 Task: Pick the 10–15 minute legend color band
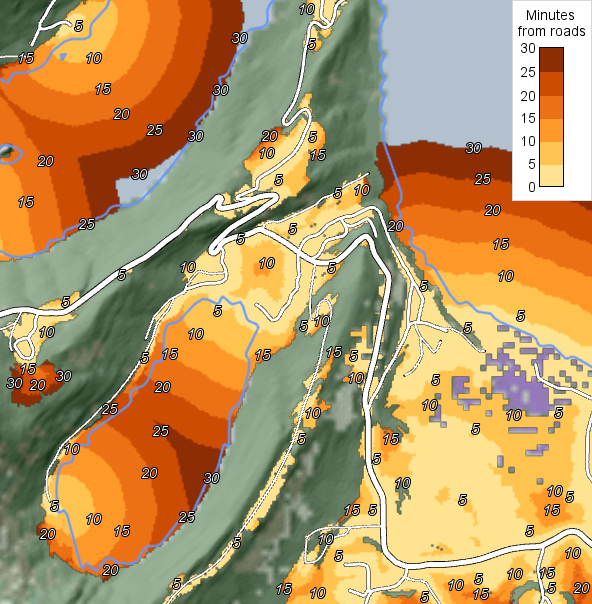551,130
